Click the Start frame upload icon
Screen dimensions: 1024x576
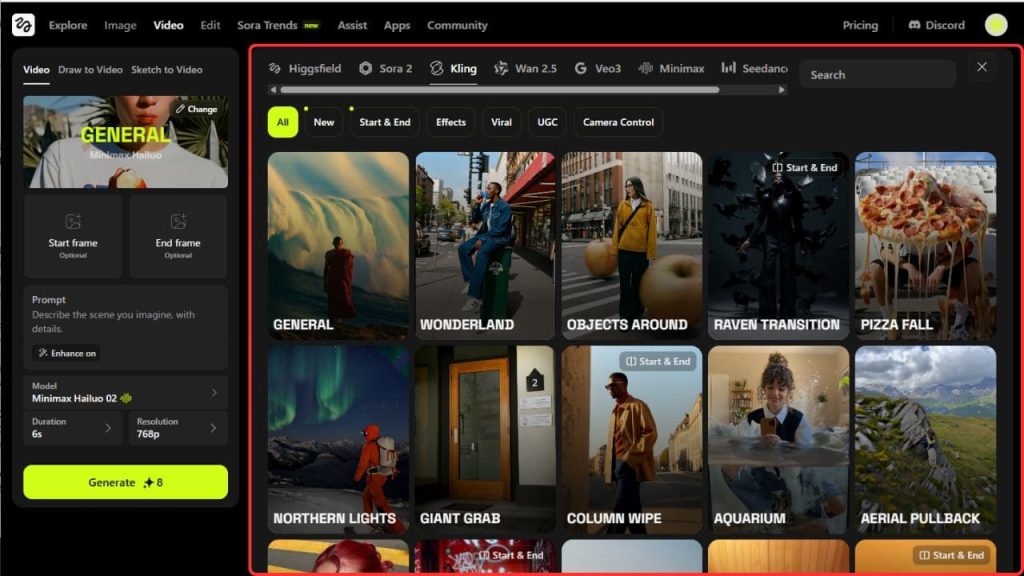(x=73, y=222)
